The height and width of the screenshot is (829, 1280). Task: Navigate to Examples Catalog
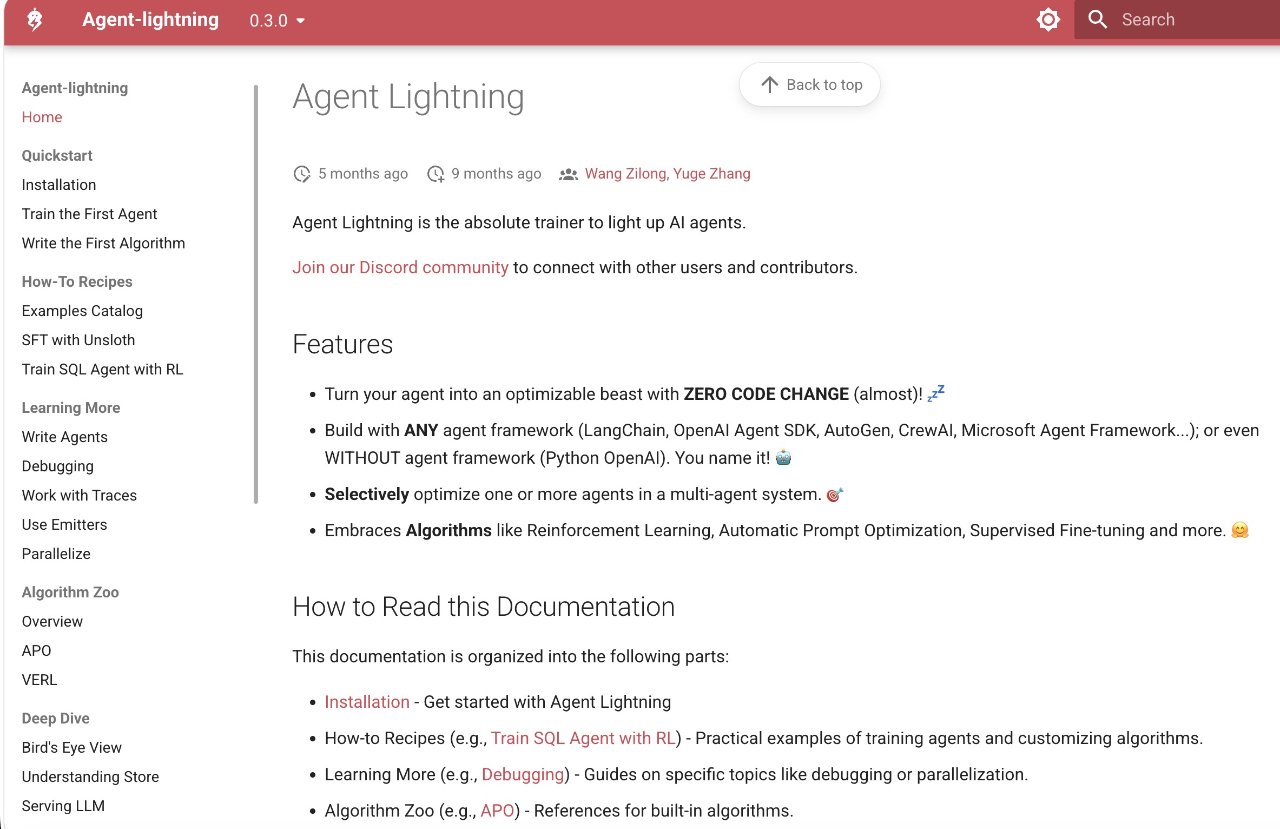82,311
